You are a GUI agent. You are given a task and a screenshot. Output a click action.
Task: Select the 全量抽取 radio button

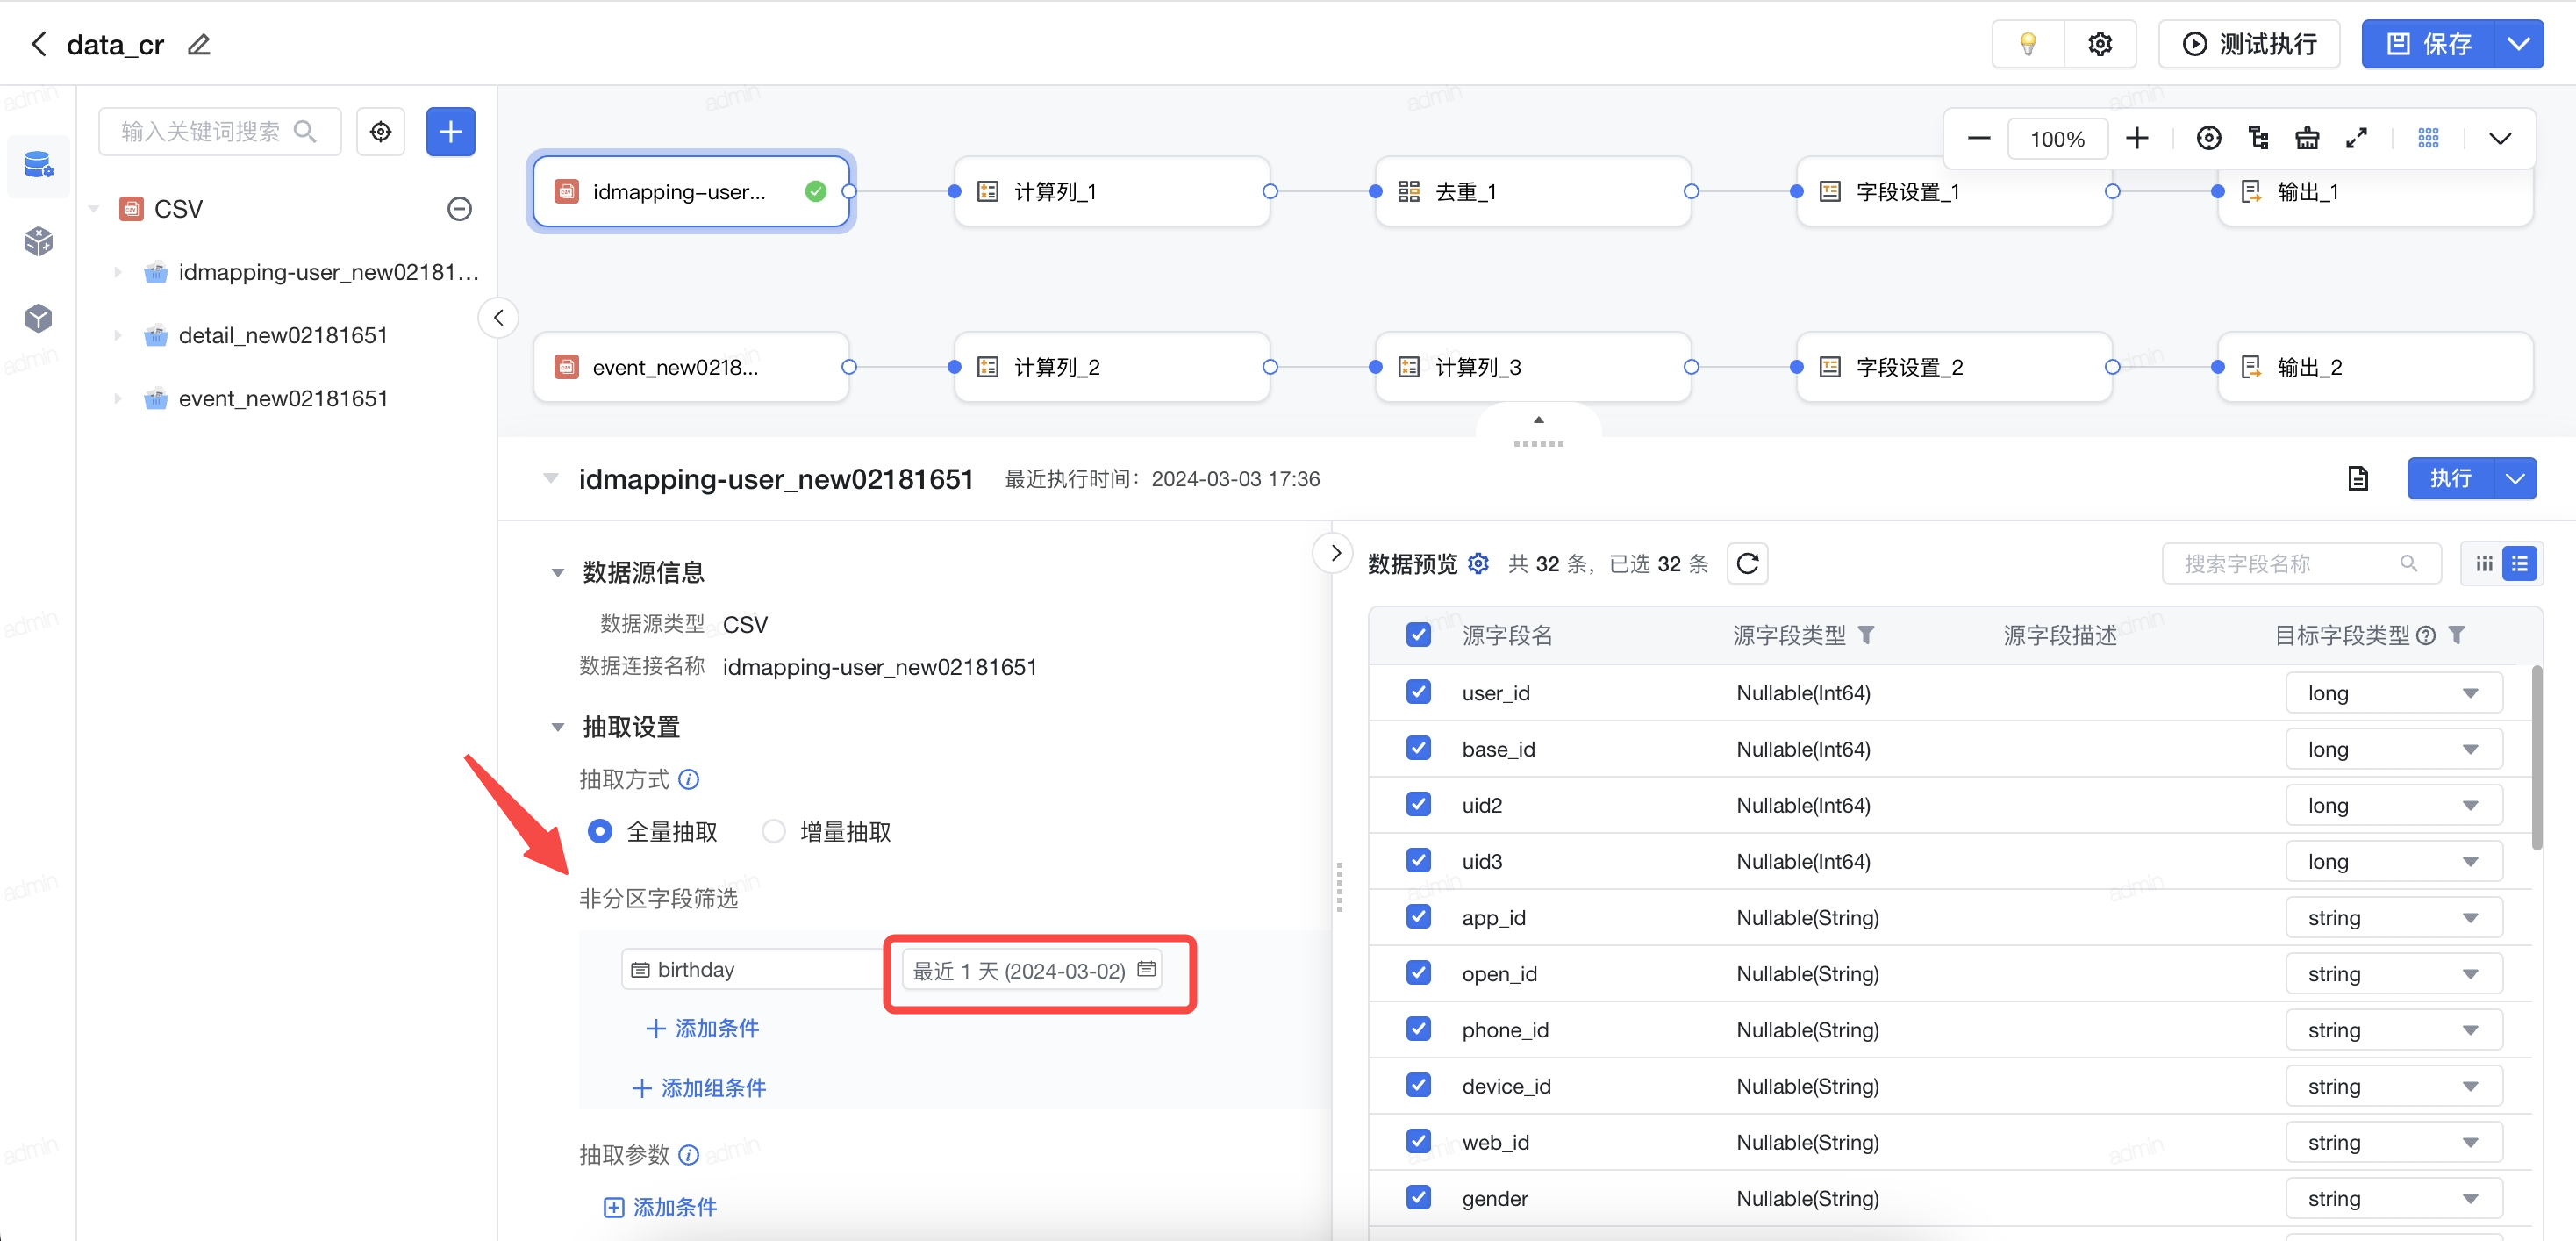600,831
